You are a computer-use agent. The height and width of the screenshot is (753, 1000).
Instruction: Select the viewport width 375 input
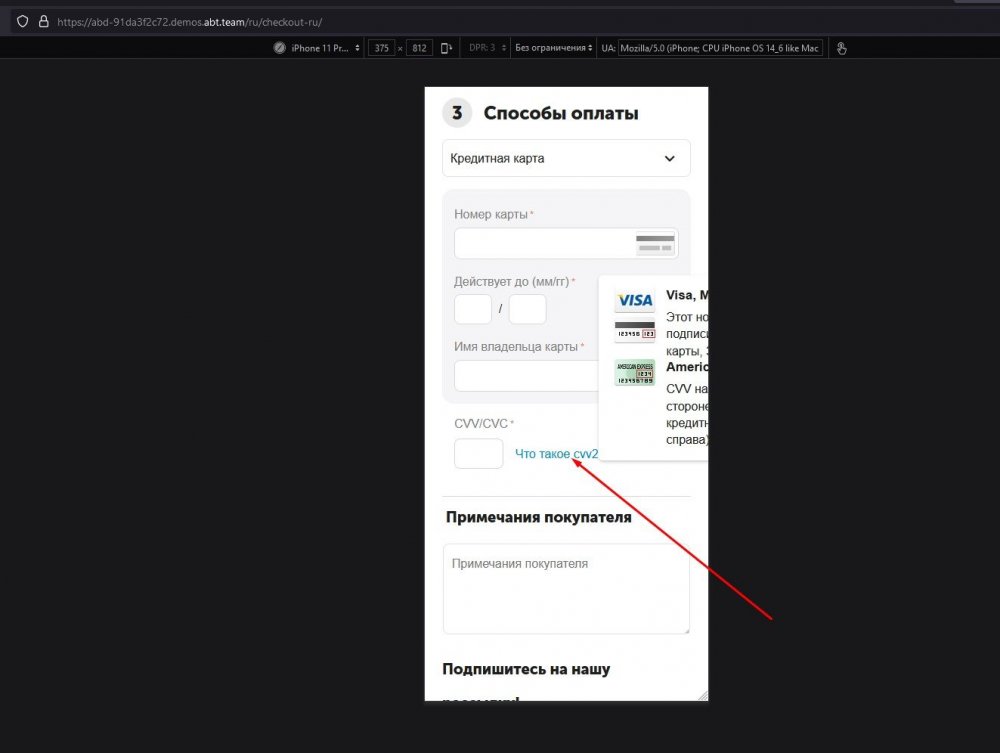point(381,47)
